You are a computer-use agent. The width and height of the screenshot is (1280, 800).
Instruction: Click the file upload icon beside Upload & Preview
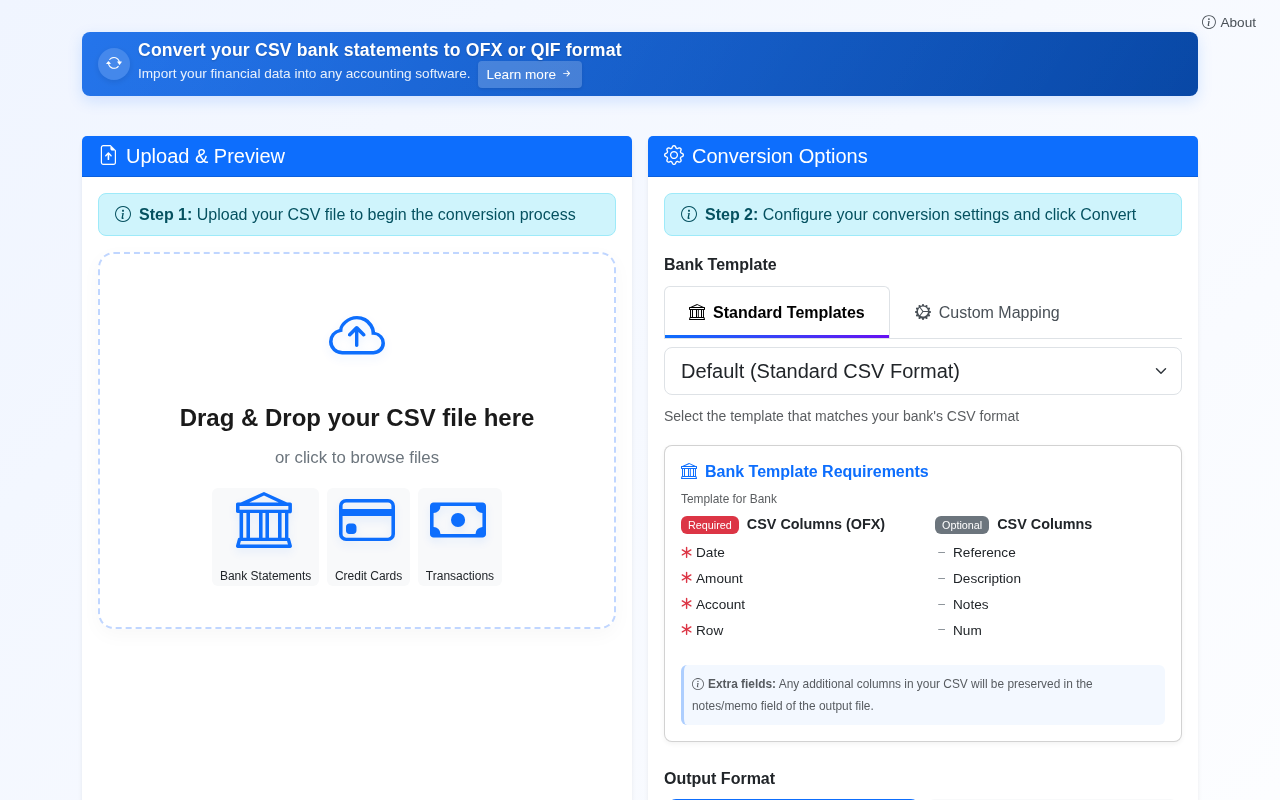[108, 155]
